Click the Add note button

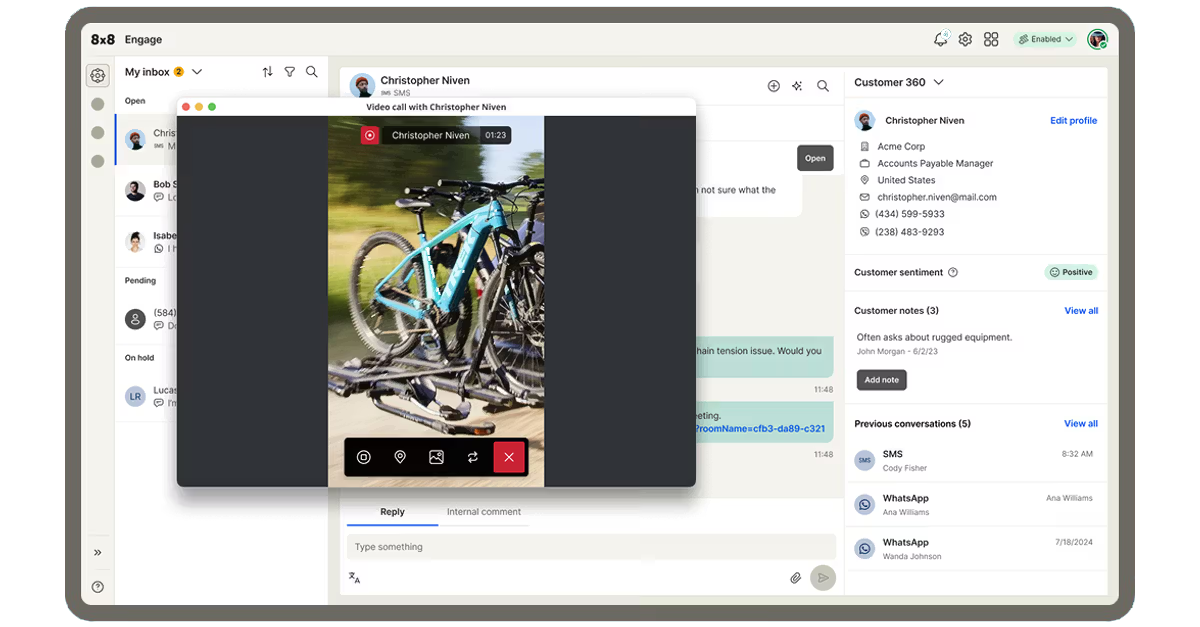pos(881,380)
